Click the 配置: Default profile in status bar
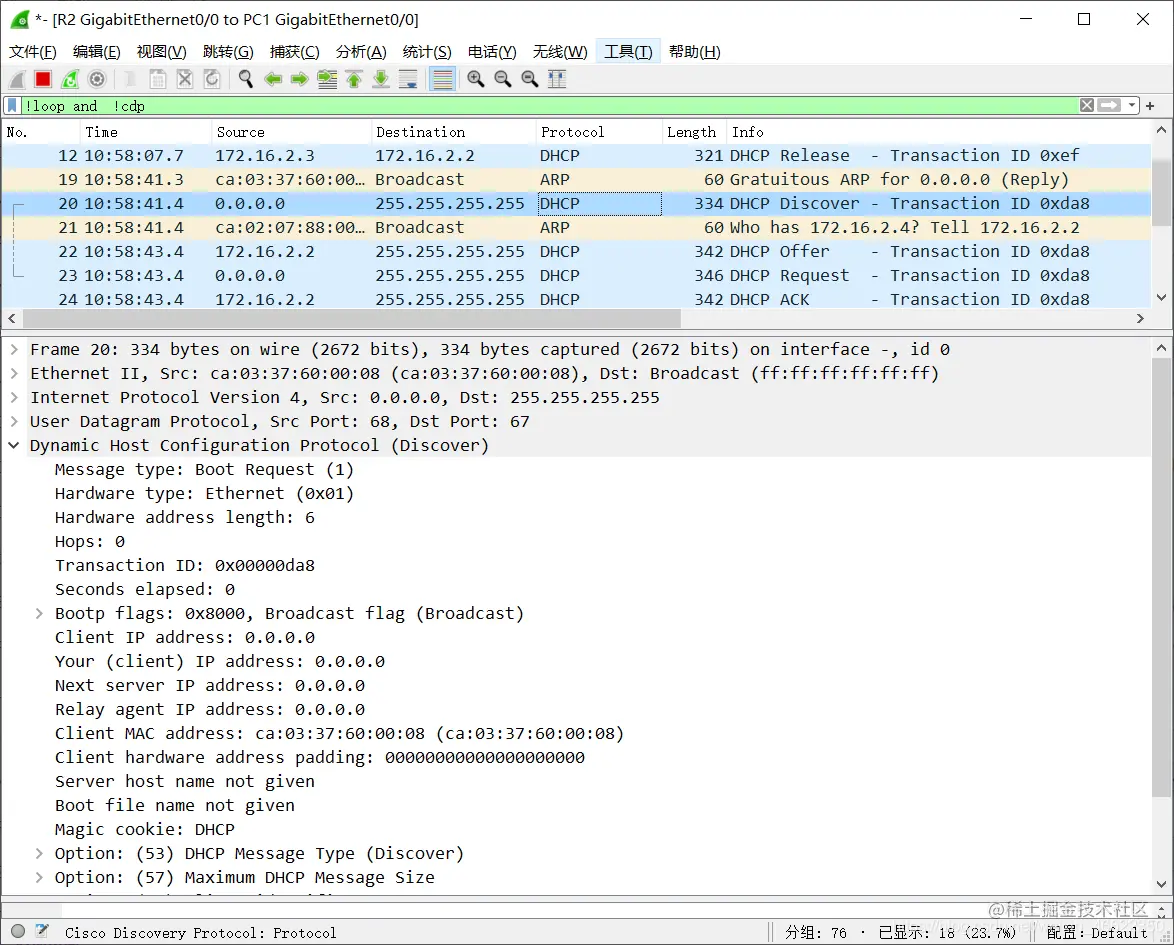 click(1097, 932)
